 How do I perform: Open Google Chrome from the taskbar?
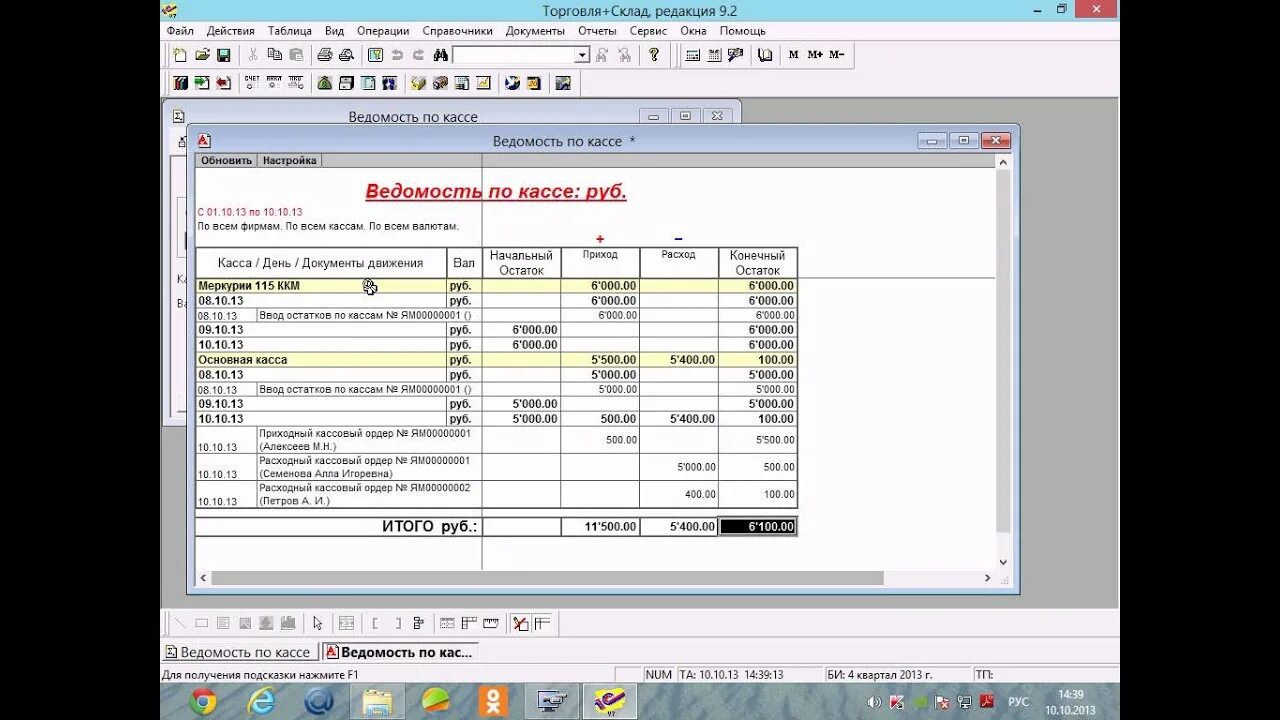tap(203, 701)
